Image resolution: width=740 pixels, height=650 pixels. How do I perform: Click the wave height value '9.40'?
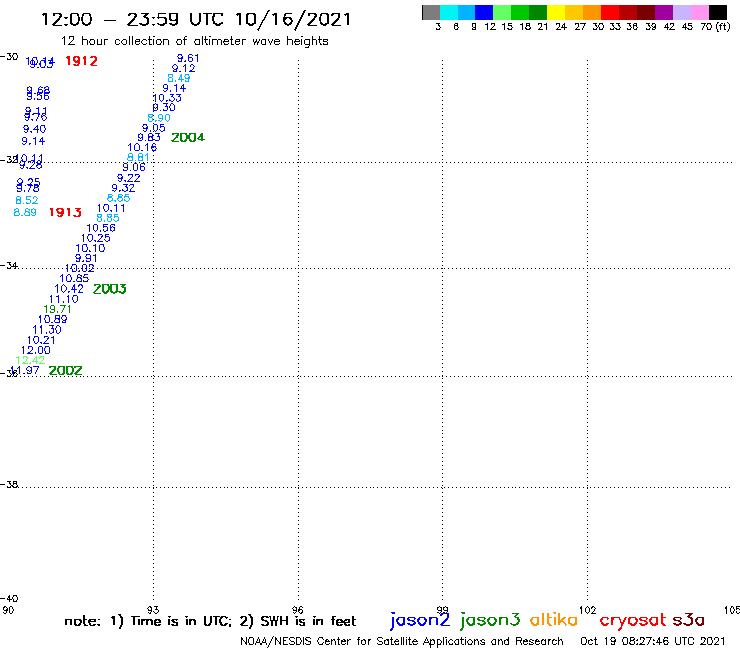pos(34,129)
